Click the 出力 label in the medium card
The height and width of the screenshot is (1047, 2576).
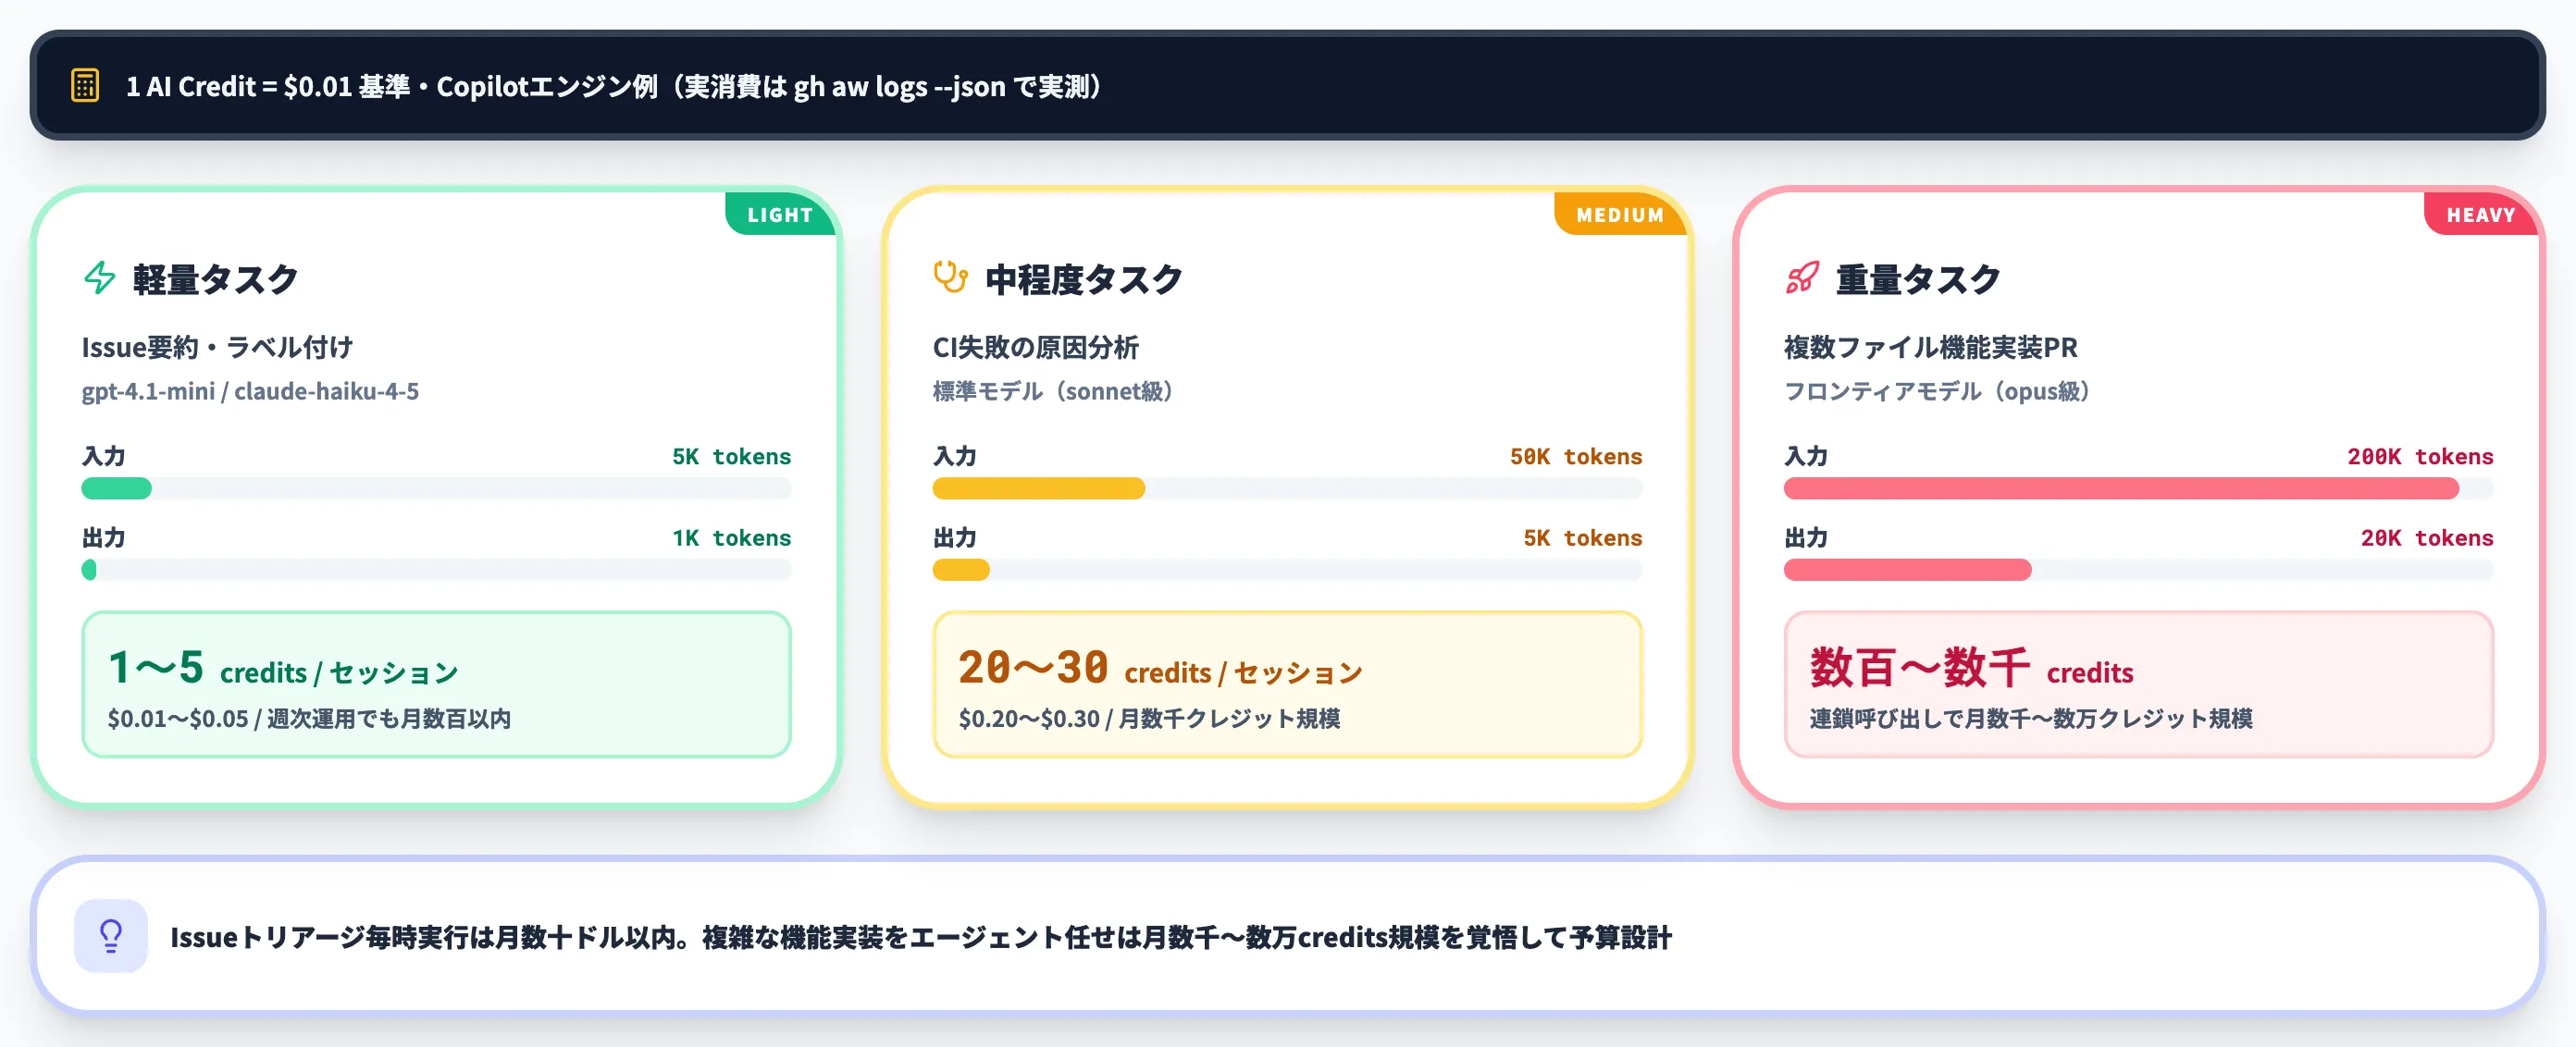[955, 538]
